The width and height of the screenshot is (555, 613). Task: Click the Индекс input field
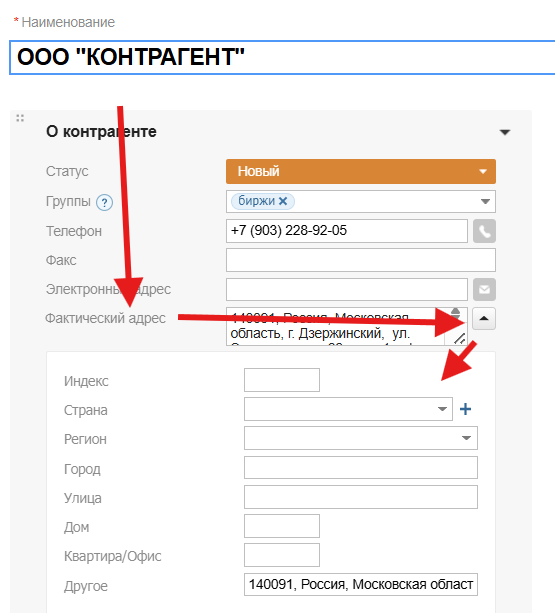(x=282, y=380)
